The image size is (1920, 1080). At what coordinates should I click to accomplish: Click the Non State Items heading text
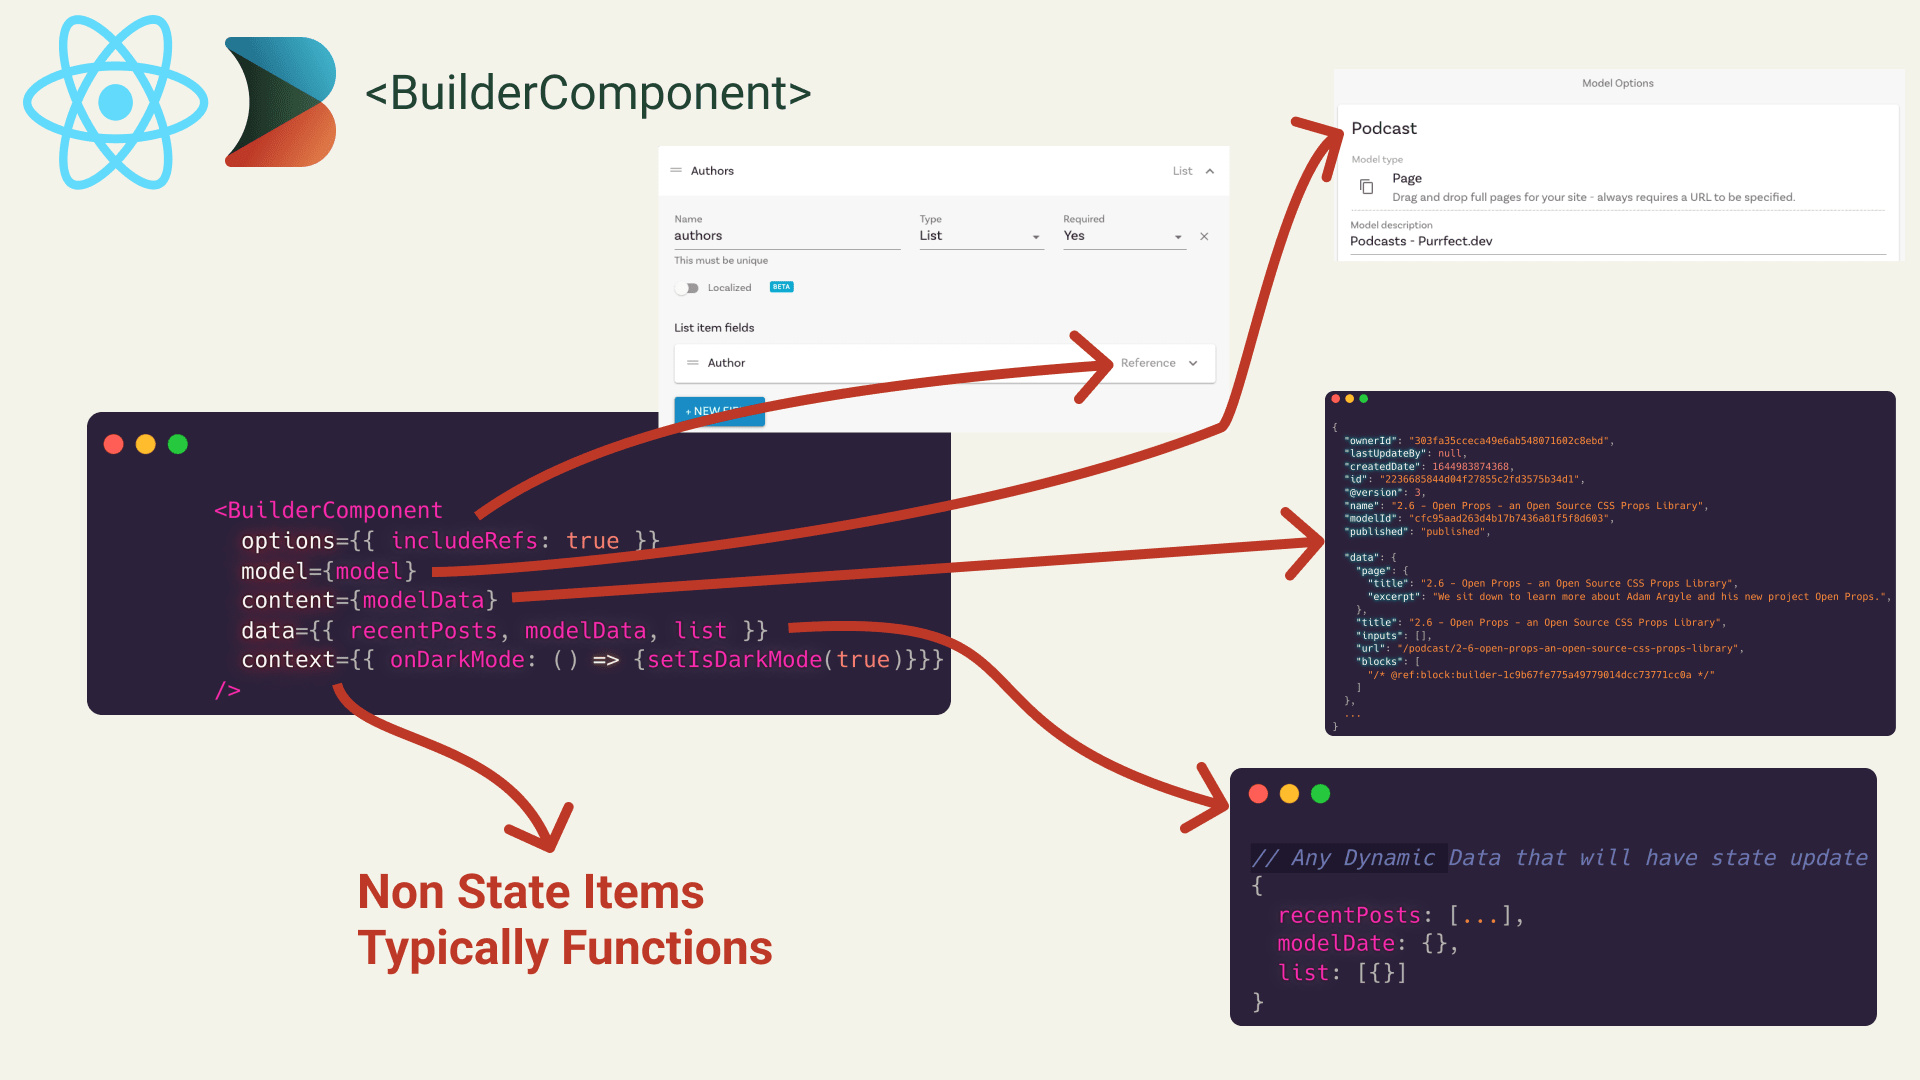pyautogui.click(x=531, y=892)
